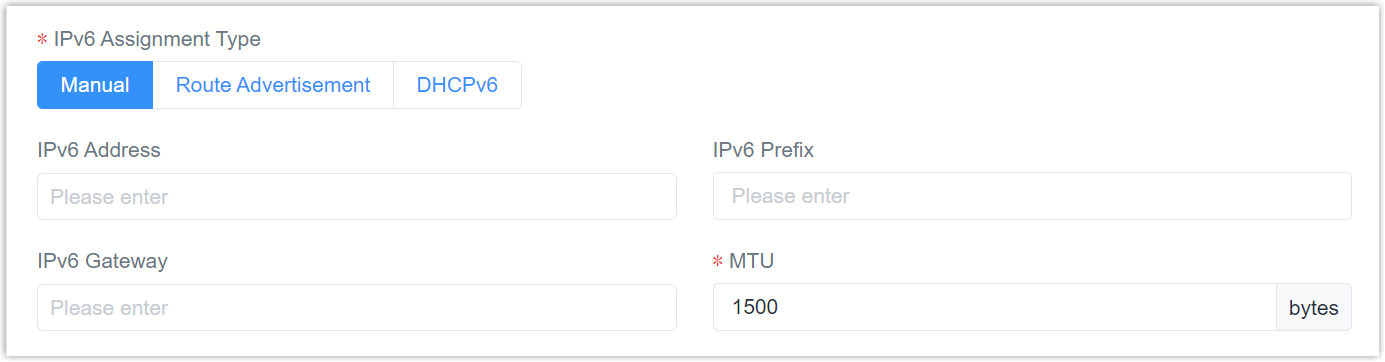Click the bytes unit suffix

[x=1314, y=308]
